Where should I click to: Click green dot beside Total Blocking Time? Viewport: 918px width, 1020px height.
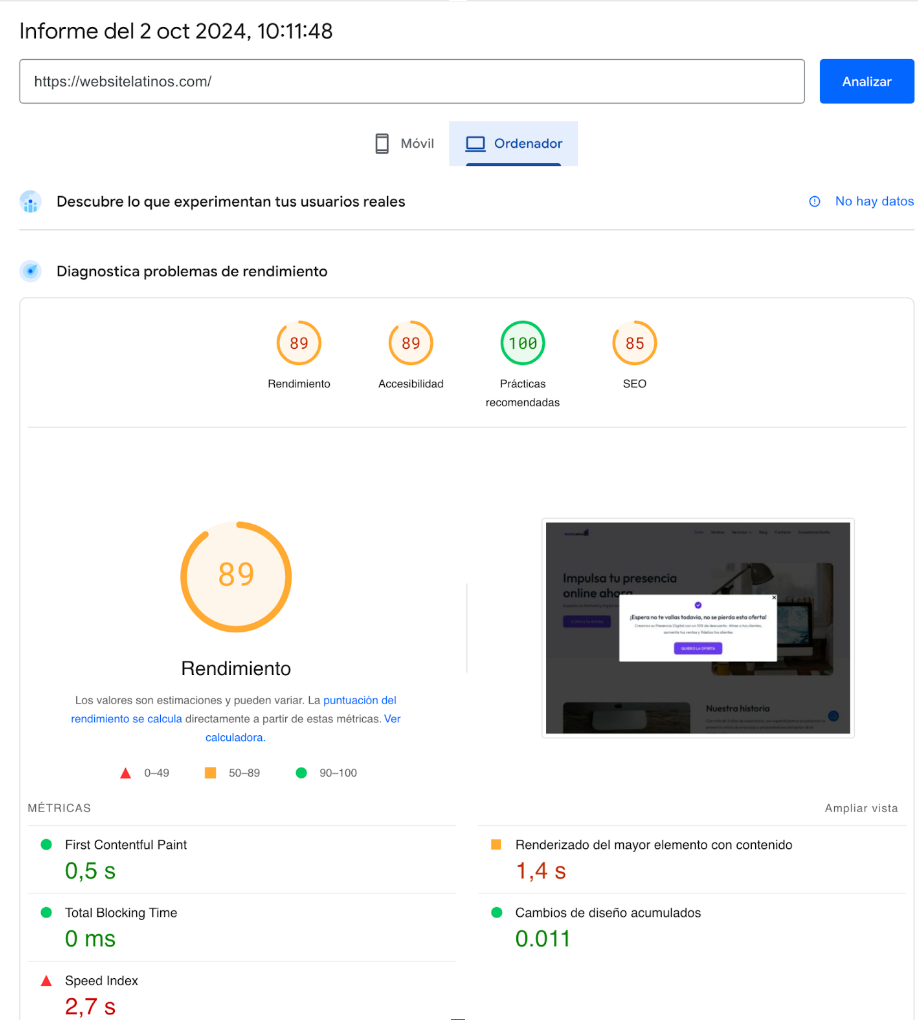point(46,913)
